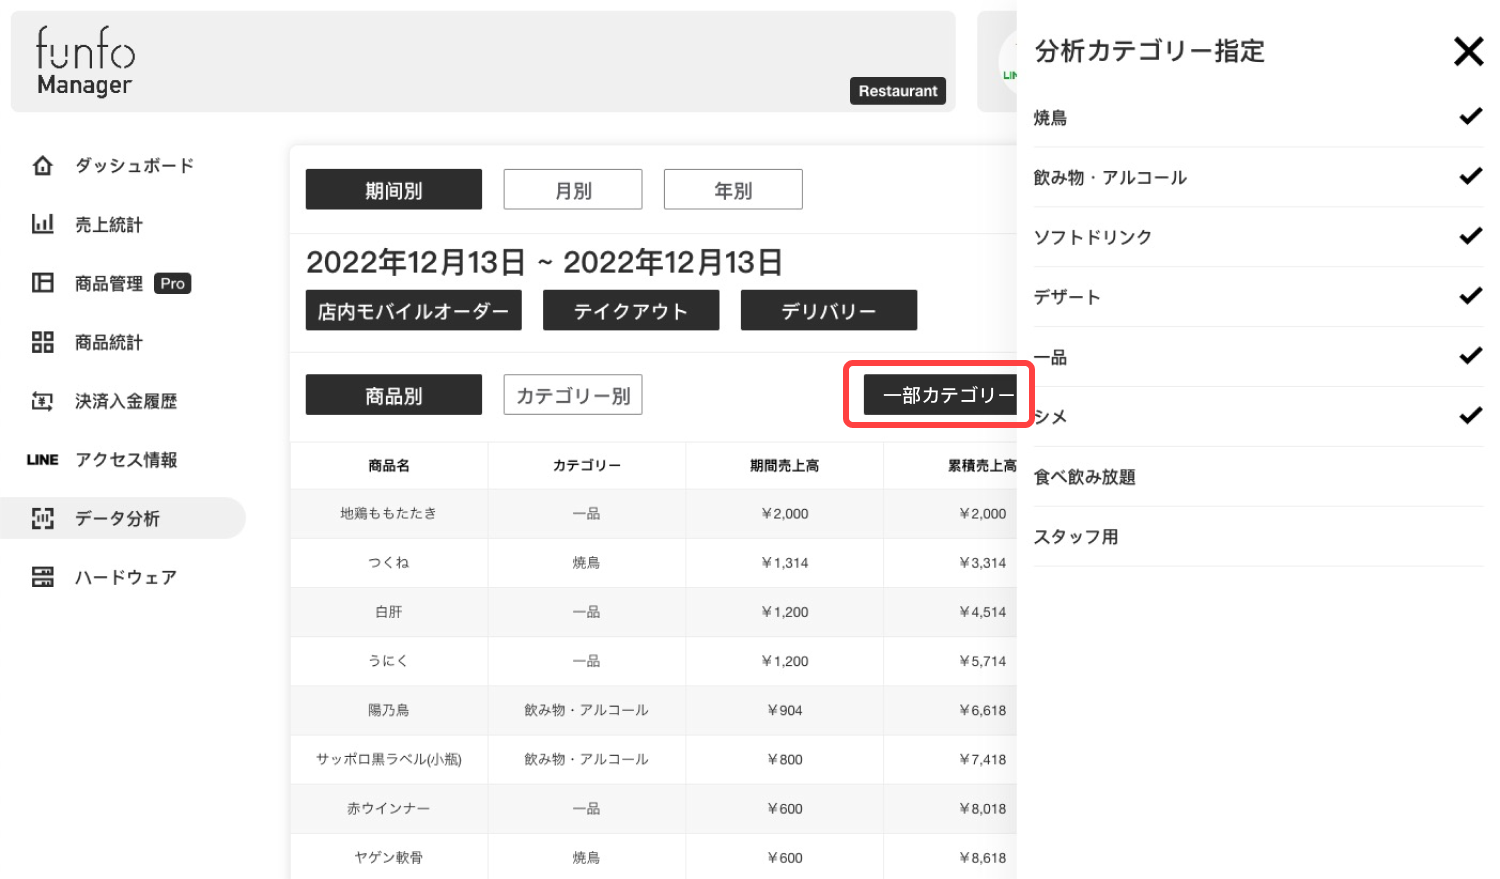
Task: Toggle the テイクアウト filter button
Action: coord(631,311)
